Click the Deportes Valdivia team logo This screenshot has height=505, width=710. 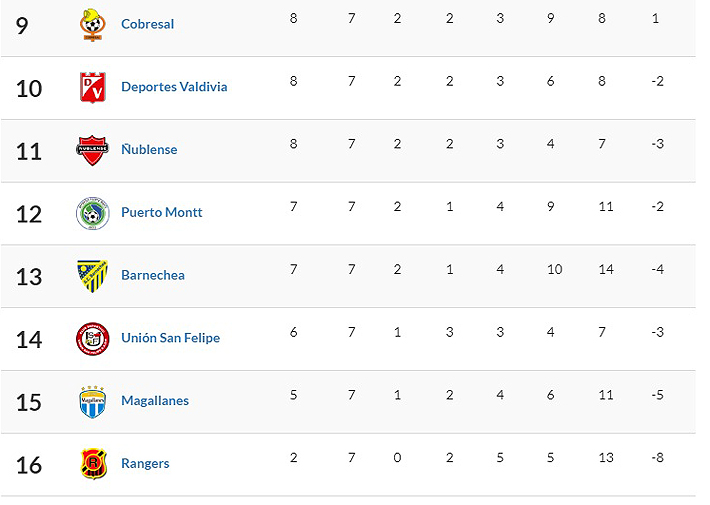pos(92,87)
